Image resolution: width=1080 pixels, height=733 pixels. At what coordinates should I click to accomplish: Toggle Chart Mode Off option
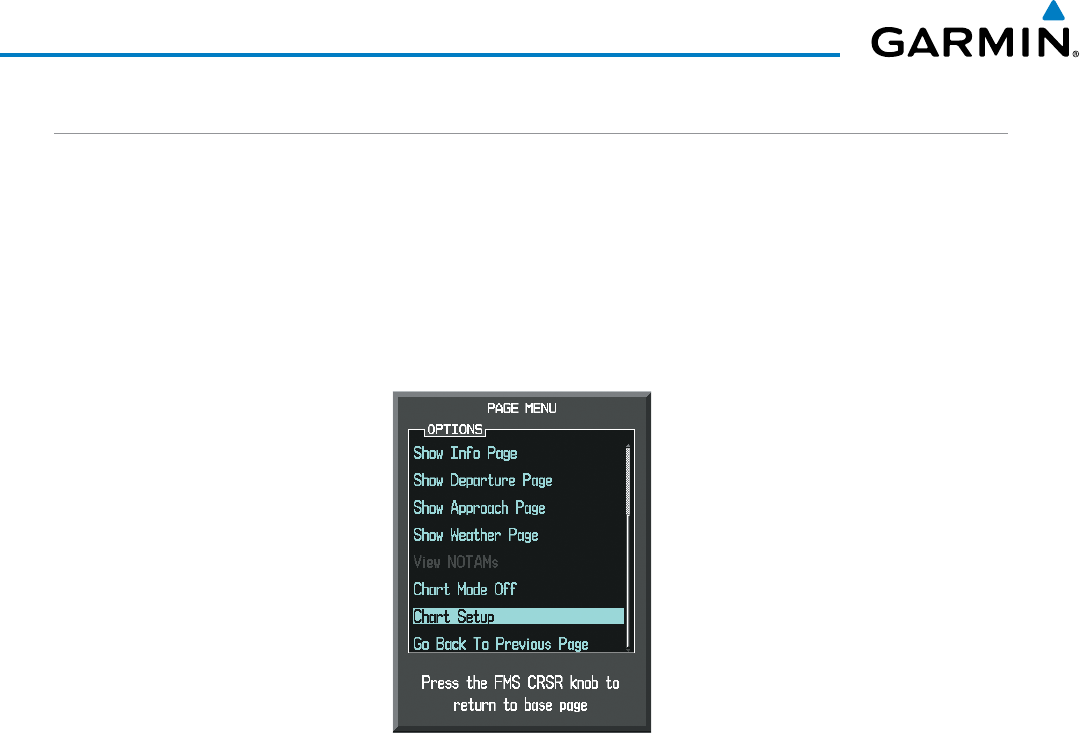(465, 589)
